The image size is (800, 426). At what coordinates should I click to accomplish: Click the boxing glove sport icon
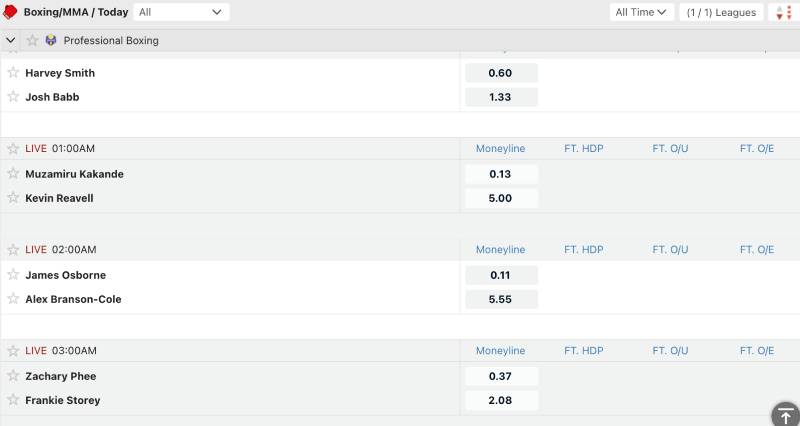pos(11,12)
